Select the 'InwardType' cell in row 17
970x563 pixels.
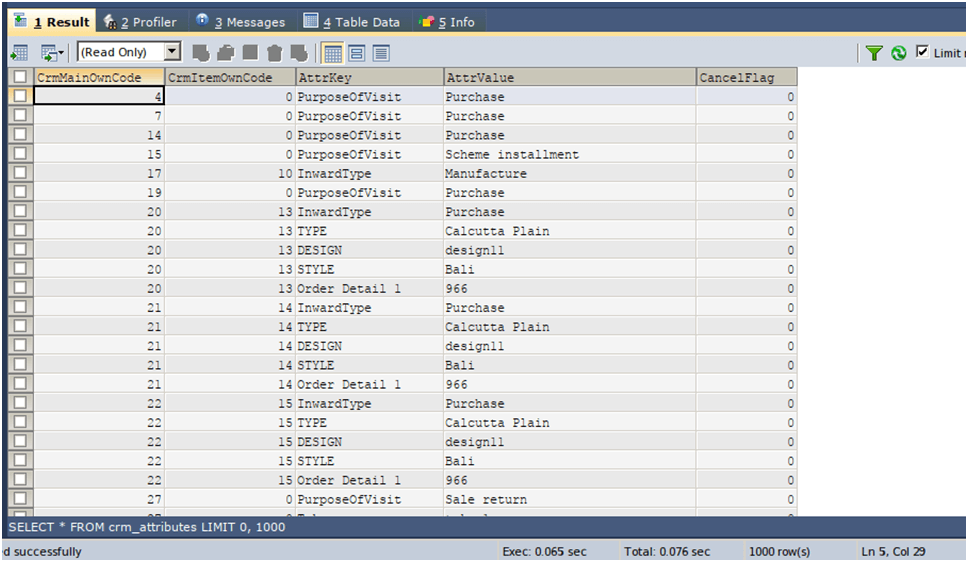click(369, 173)
